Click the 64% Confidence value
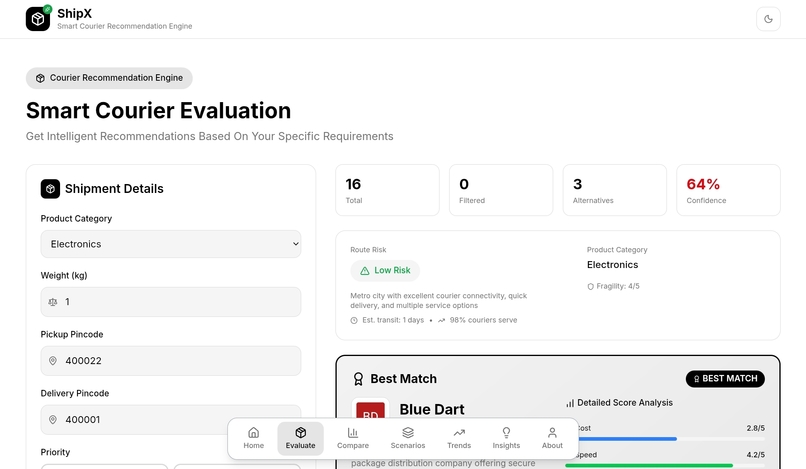Image resolution: width=806 pixels, height=469 pixels. [x=703, y=184]
